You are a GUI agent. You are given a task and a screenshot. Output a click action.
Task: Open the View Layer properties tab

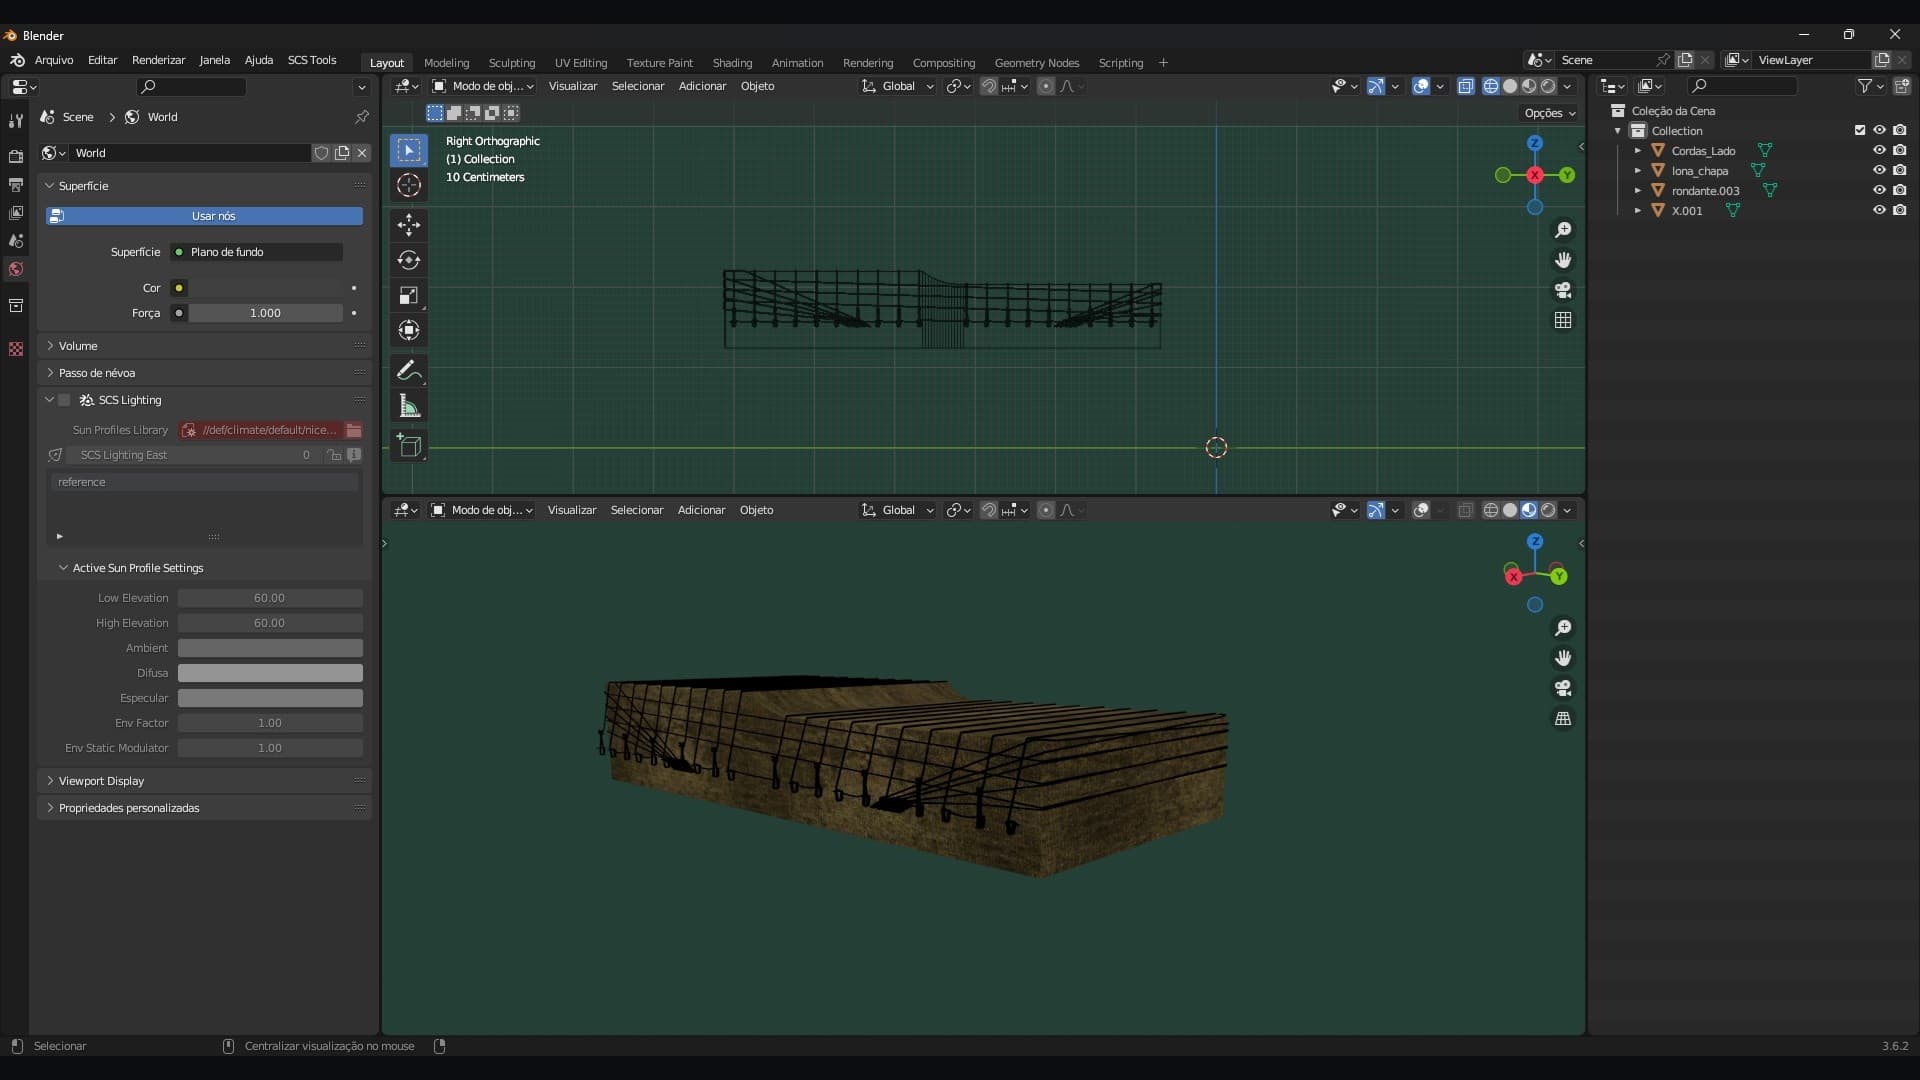pyautogui.click(x=15, y=213)
